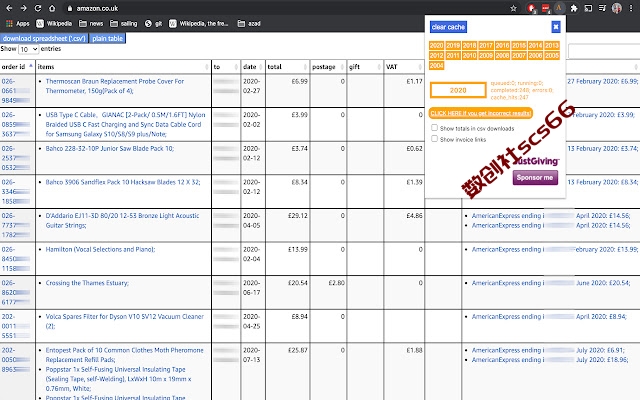Image resolution: width=640 pixels, height=400 pixels.
Task: Select the year 2013 button
Action: click(552, 45)
